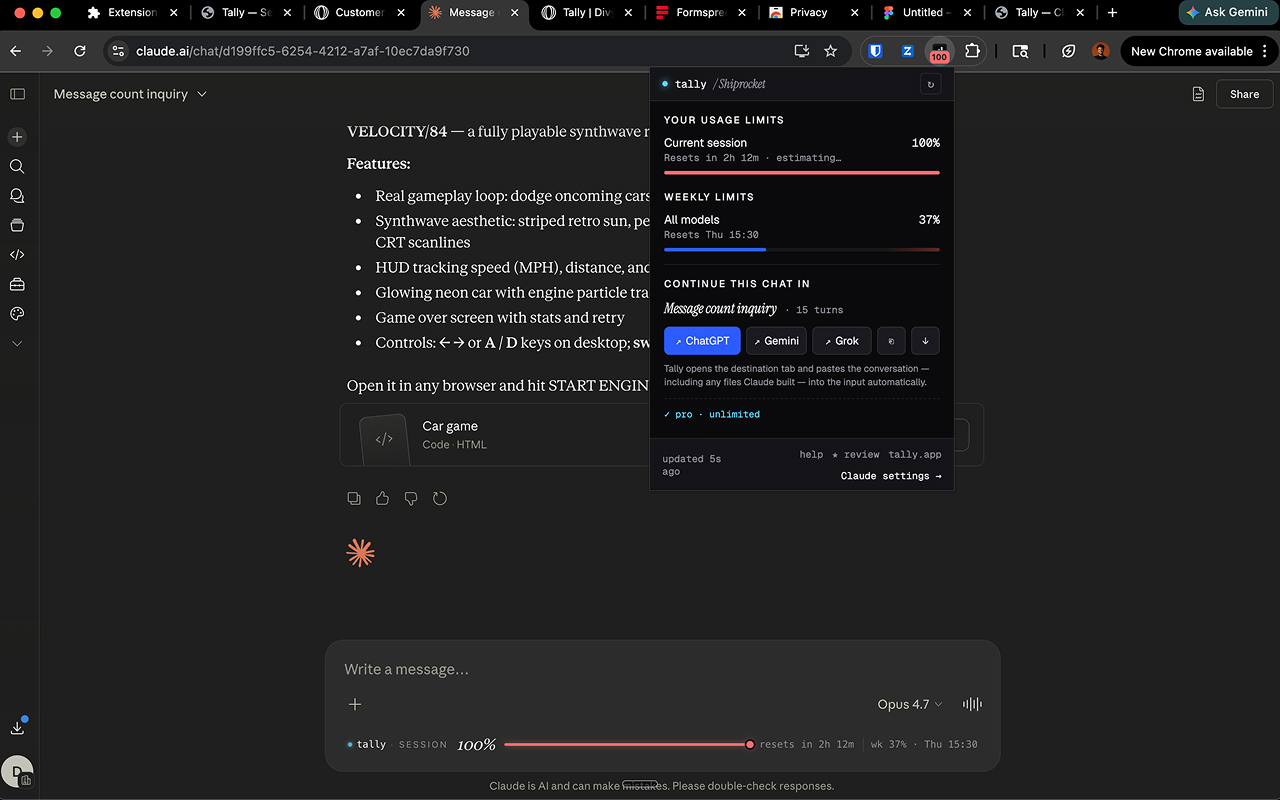
Task: Open site information icon in address bar
Action: coord(118,51)
